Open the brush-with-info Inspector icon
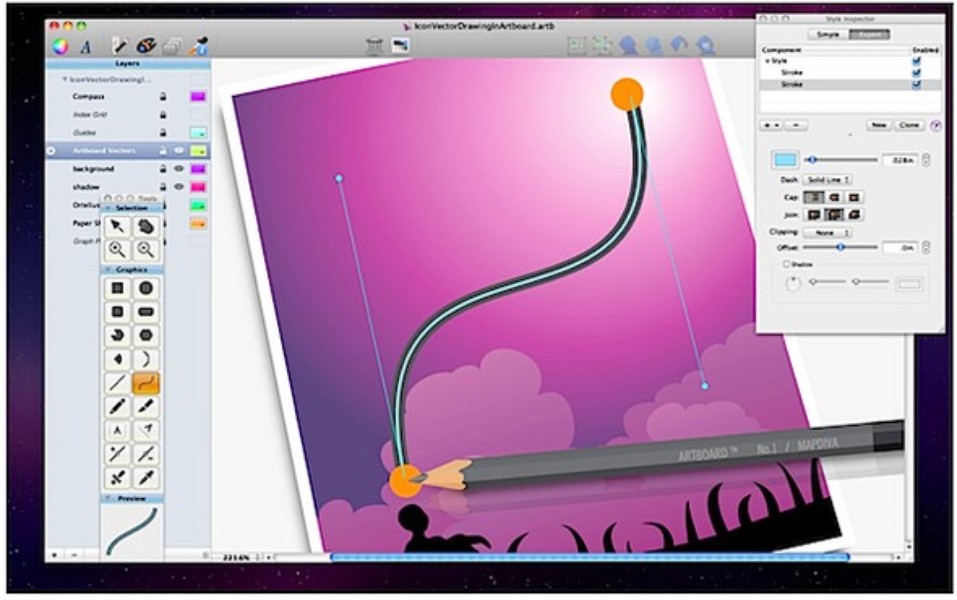The image size is (957, 600). [x=198, y=45]
